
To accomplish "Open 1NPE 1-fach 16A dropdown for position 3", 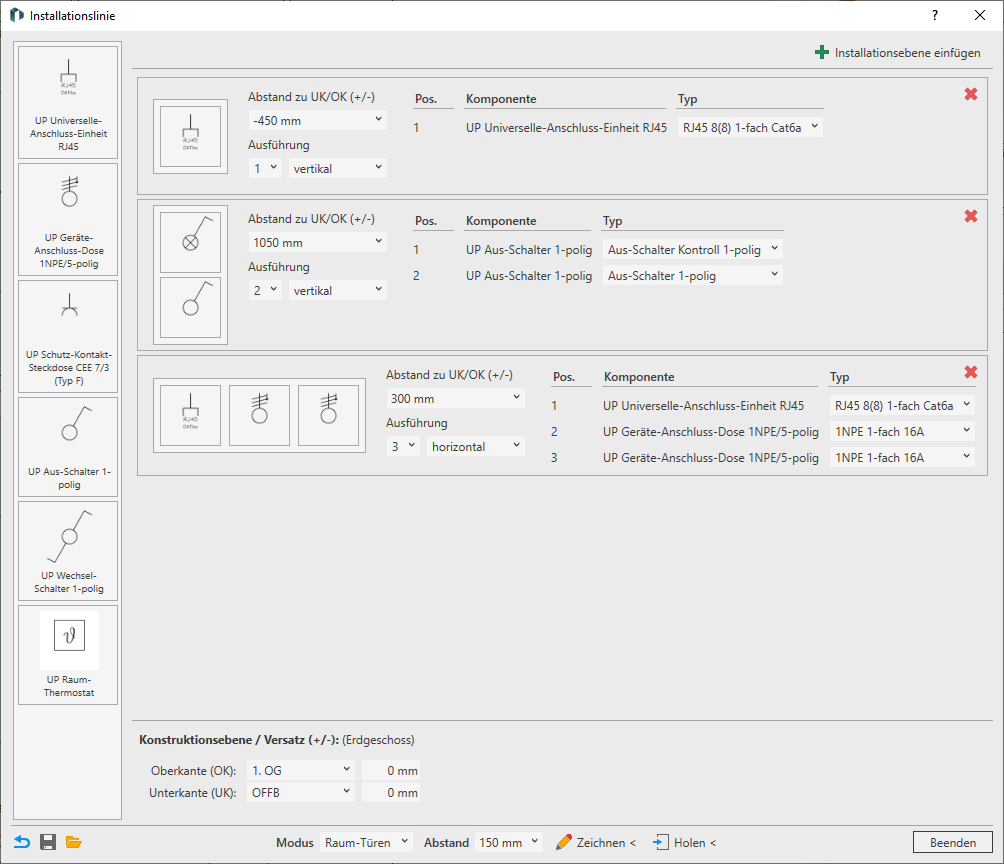I will [902, 457].
